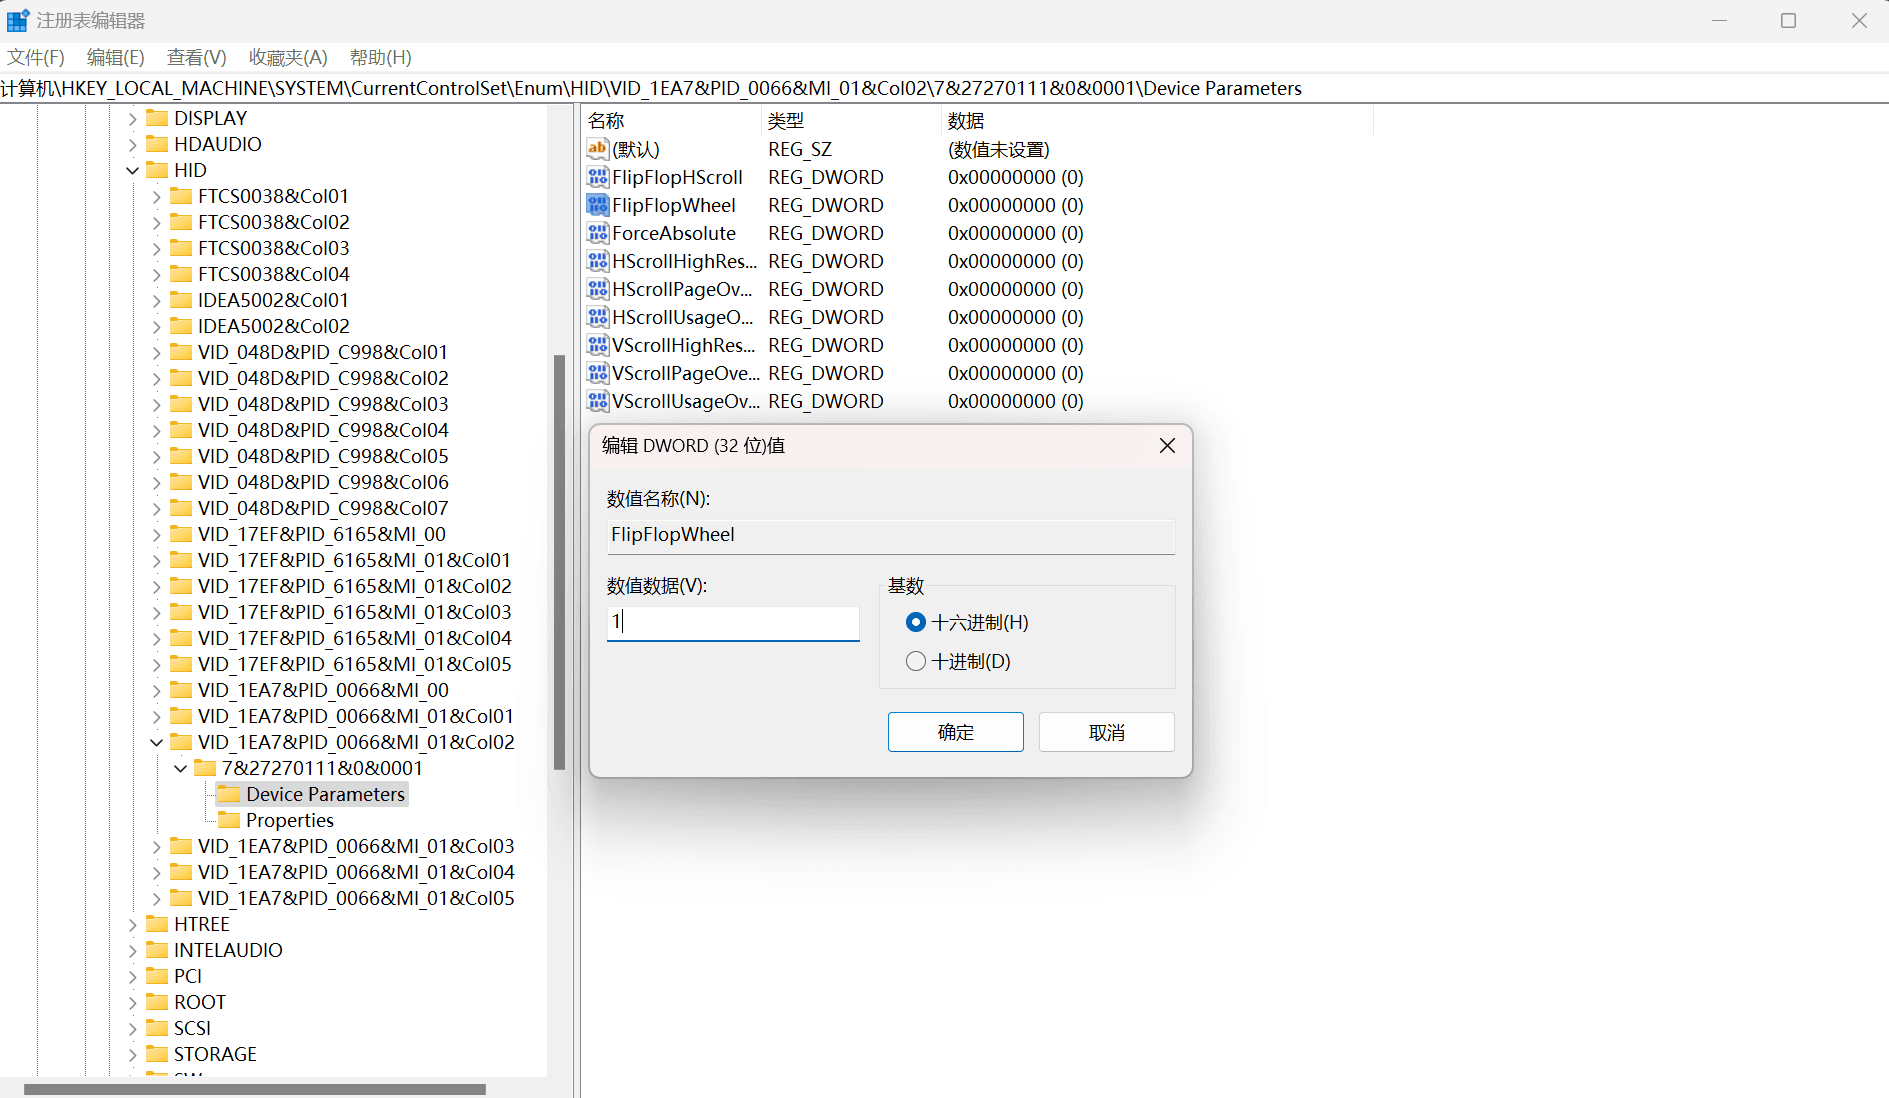
Task: Select the decimal base radio button
Action: click(915, 661)
